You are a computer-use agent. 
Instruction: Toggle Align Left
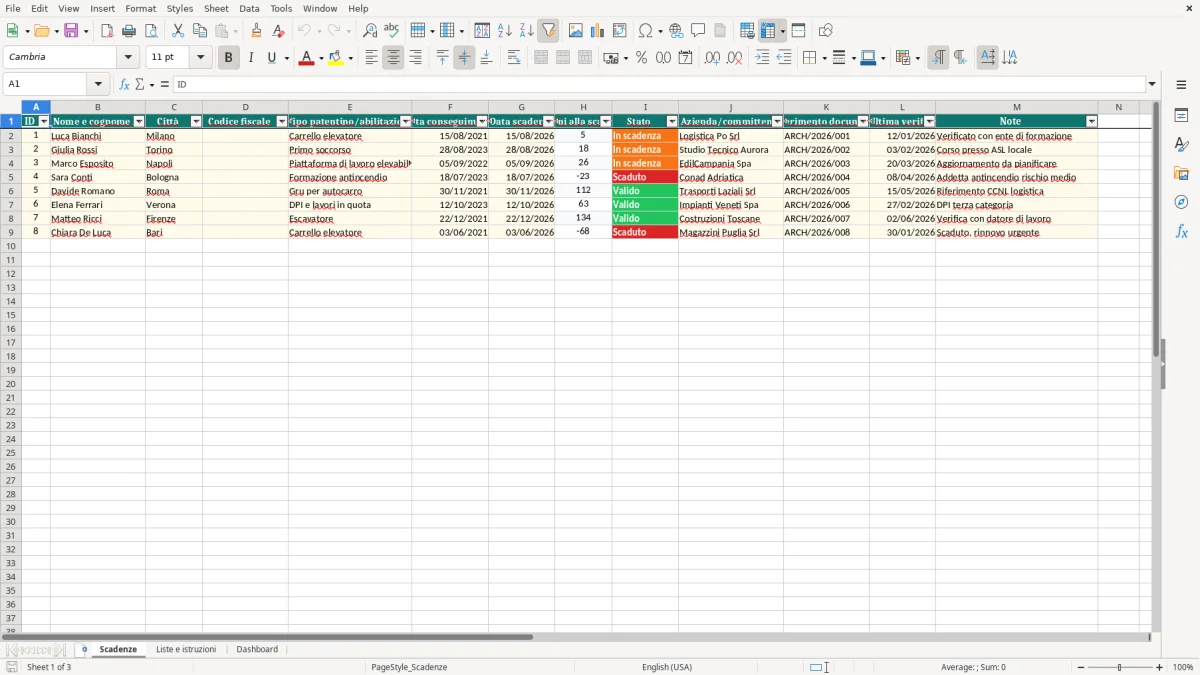click(371, 58)
